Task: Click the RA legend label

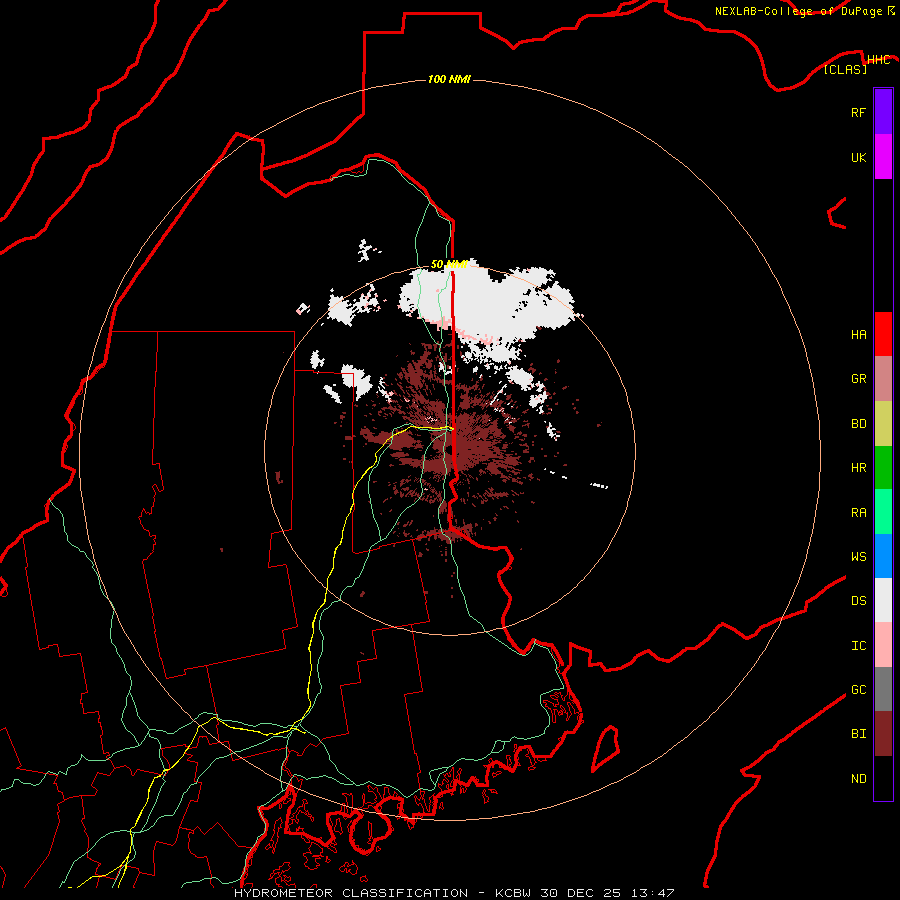Action: [x=858, y=513]
